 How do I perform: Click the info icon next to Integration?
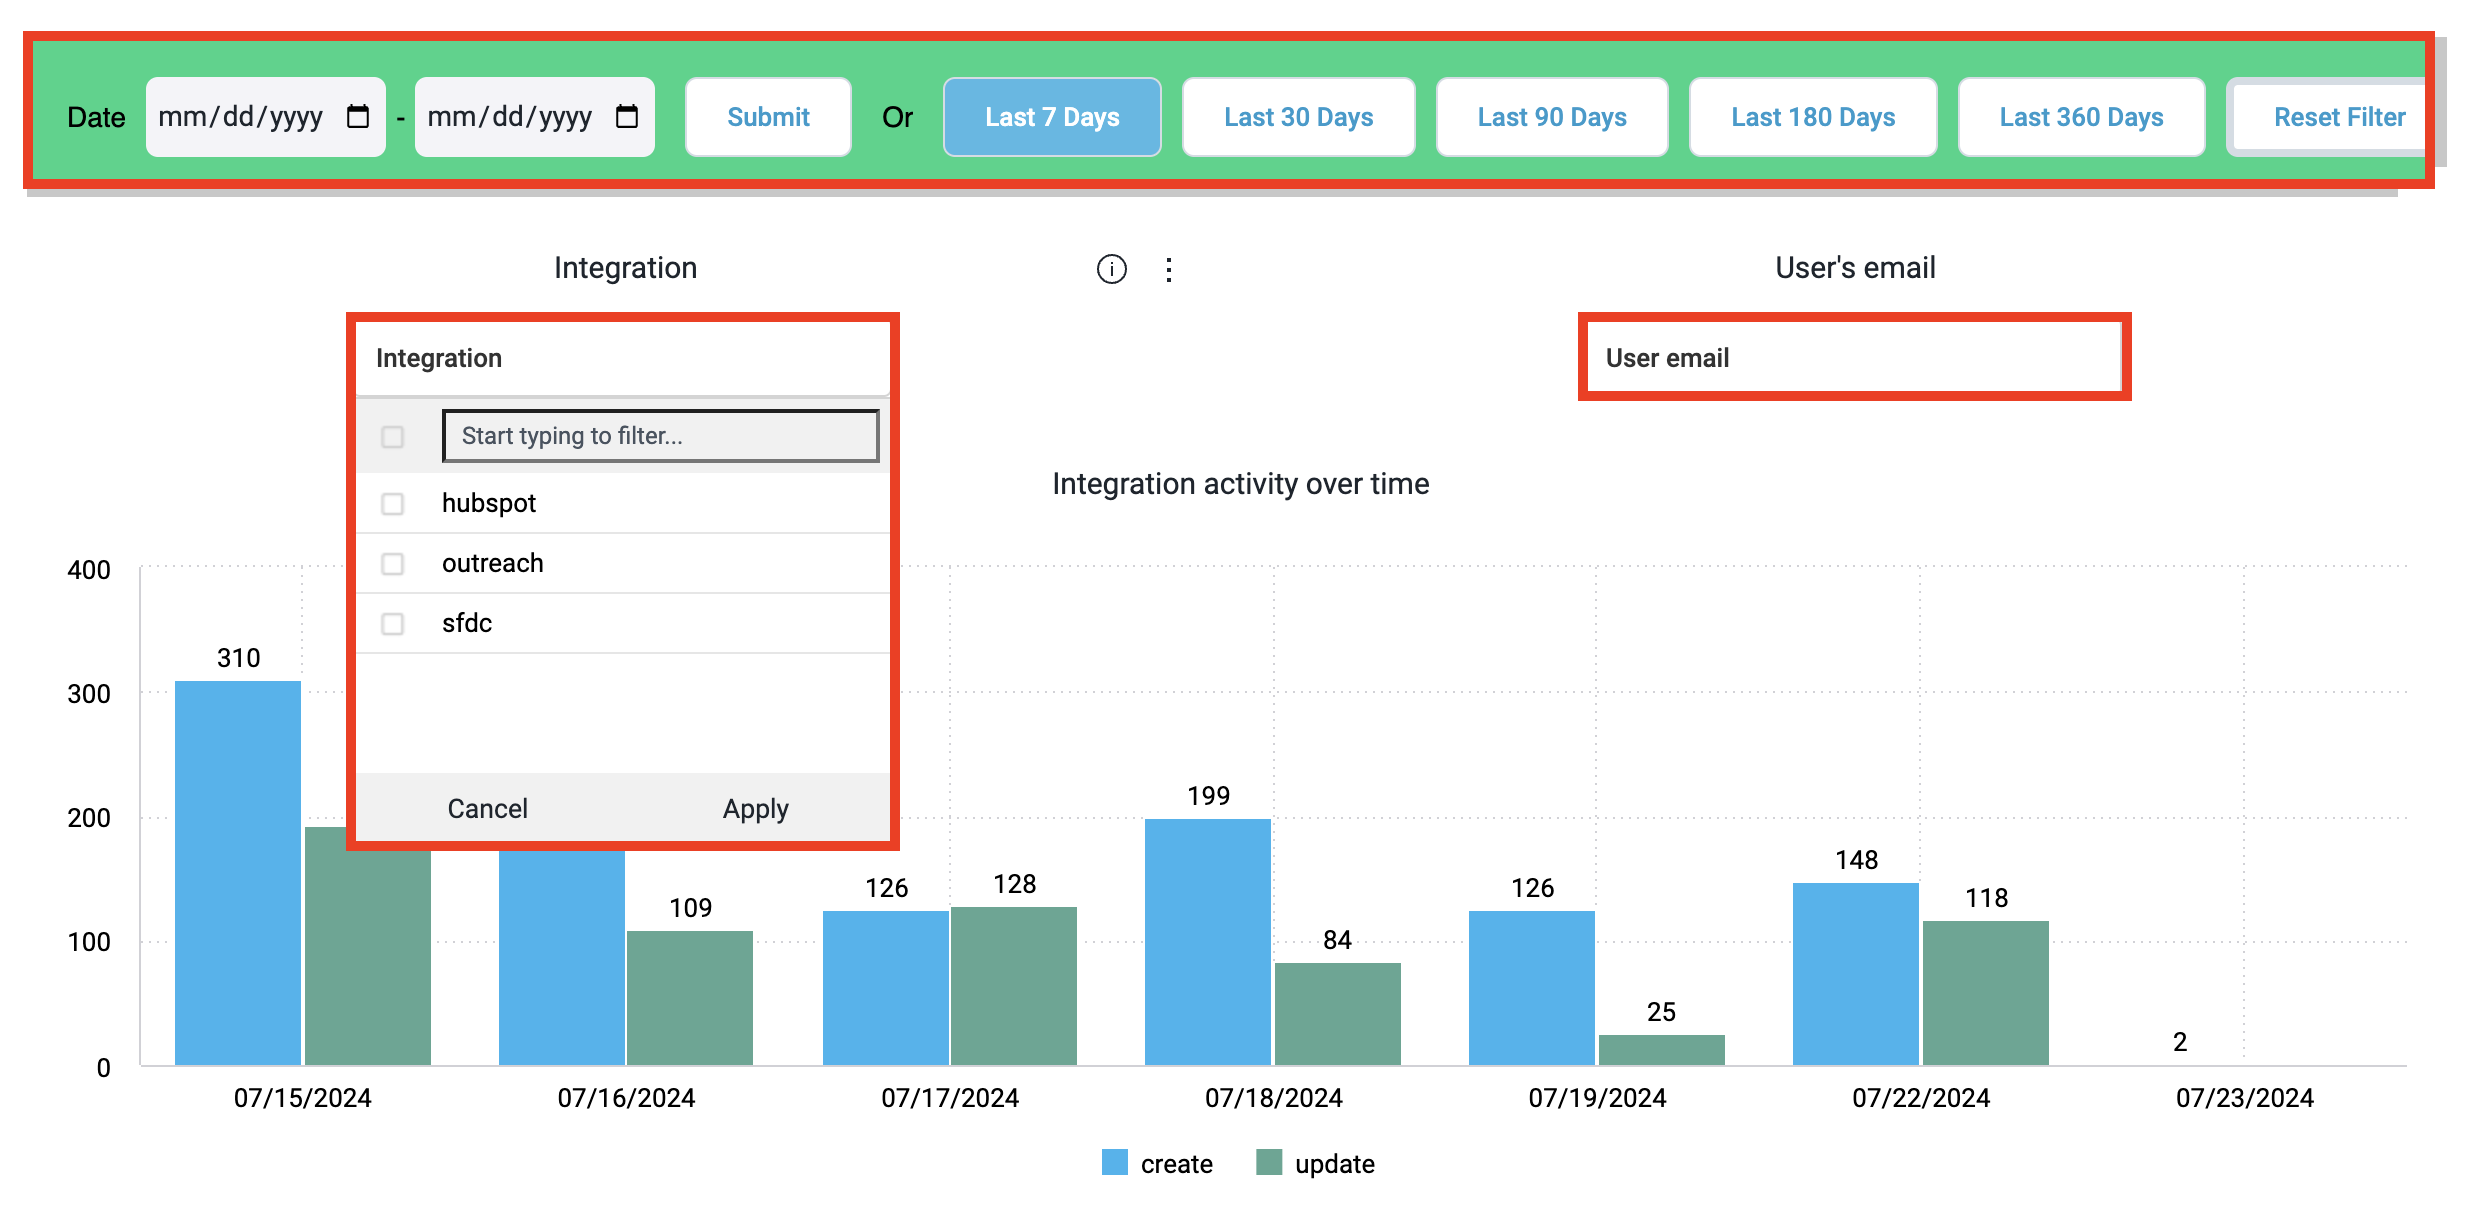(x=1112, y=269)
